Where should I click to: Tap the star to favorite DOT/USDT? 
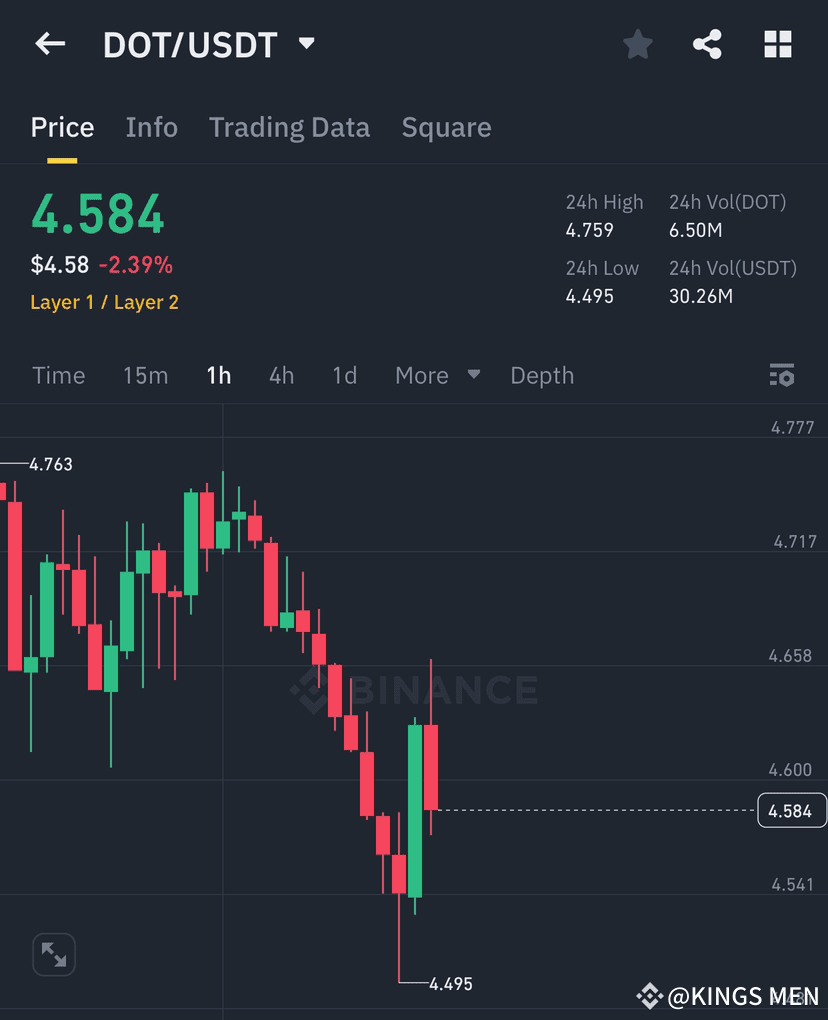click(637, 44)
